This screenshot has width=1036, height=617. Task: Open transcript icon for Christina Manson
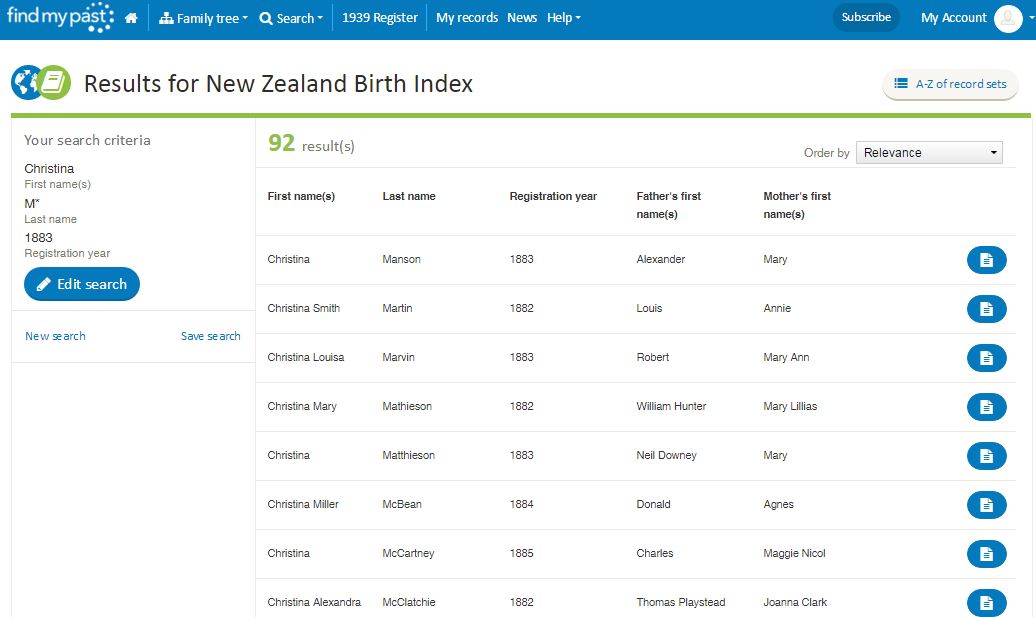[986, 260]
